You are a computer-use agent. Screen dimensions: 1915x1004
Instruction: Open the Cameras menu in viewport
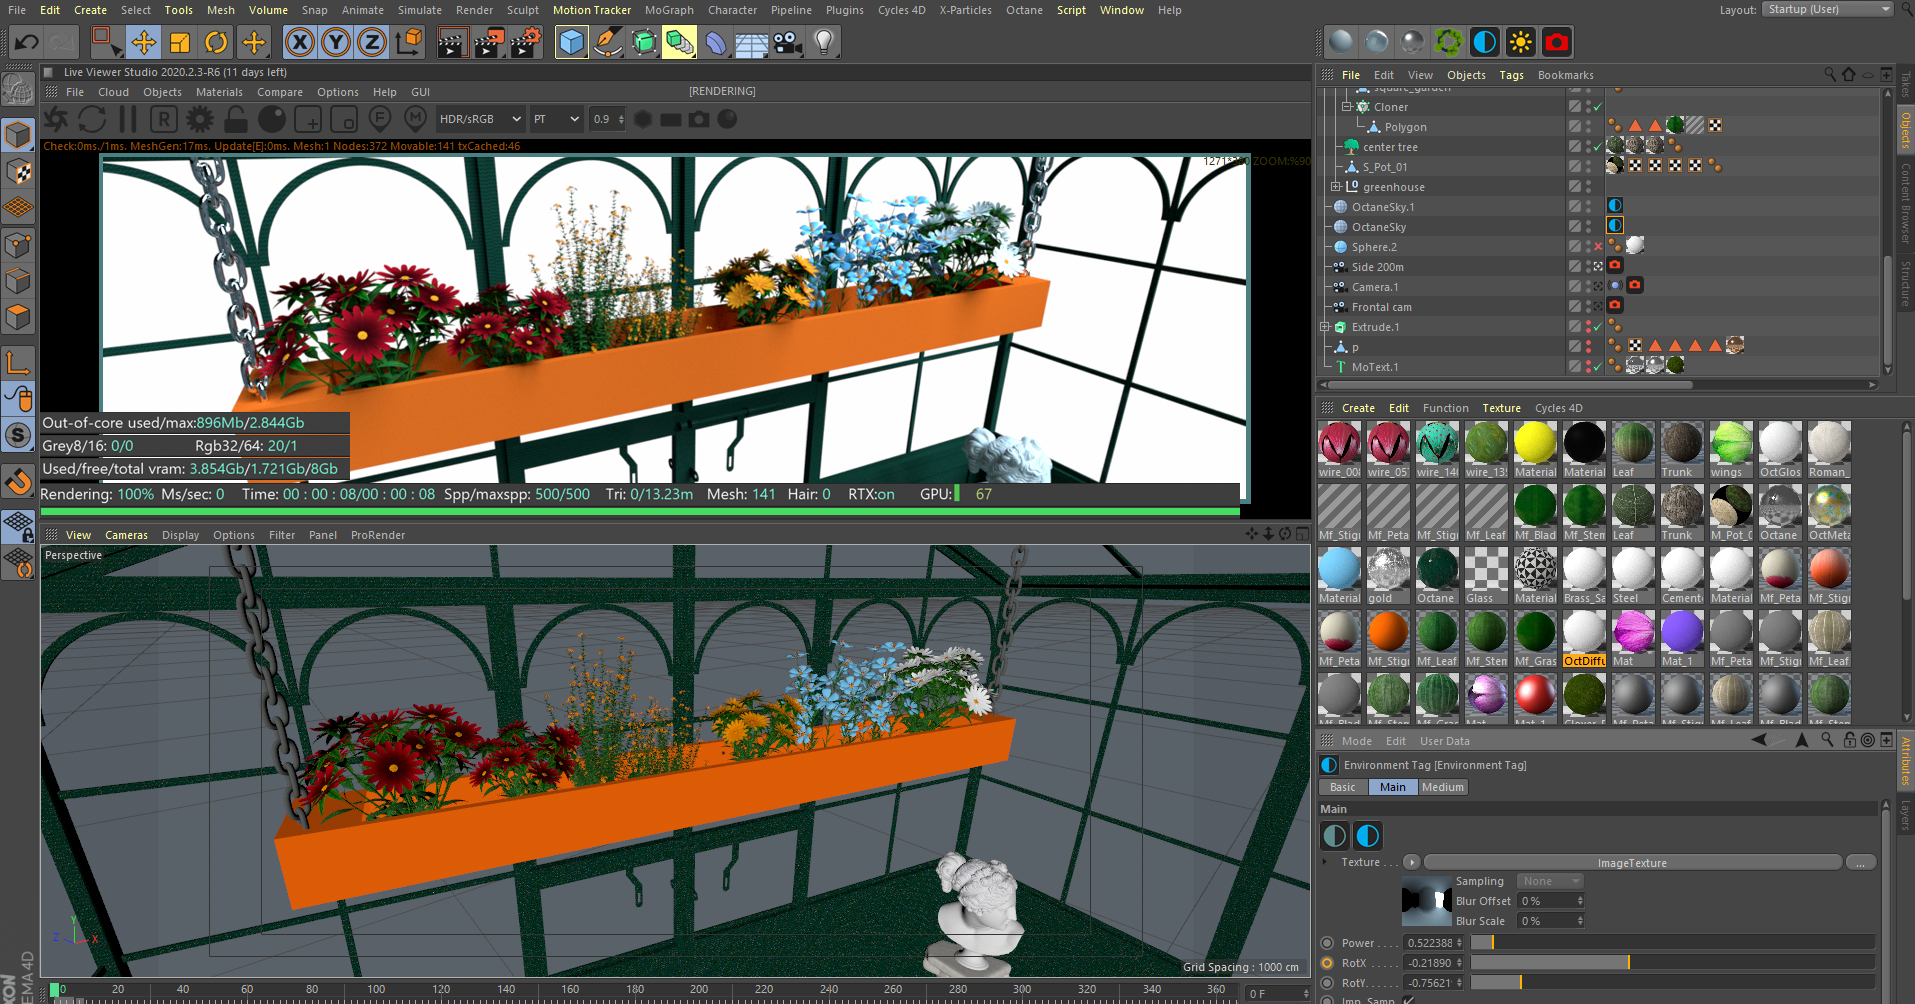[126, 535]
